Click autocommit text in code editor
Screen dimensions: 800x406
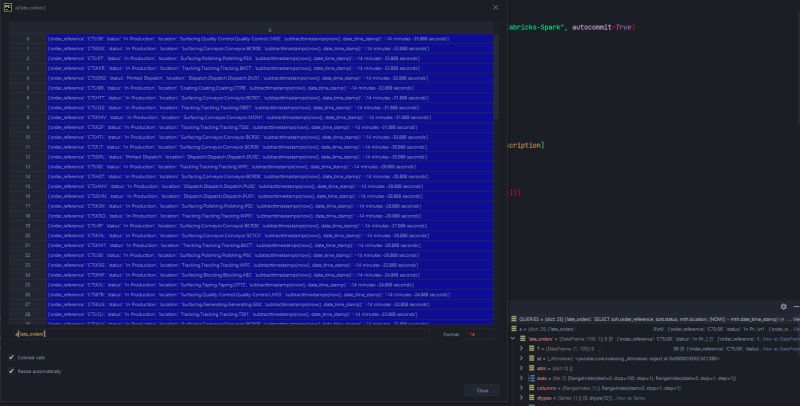coord(591,27)
